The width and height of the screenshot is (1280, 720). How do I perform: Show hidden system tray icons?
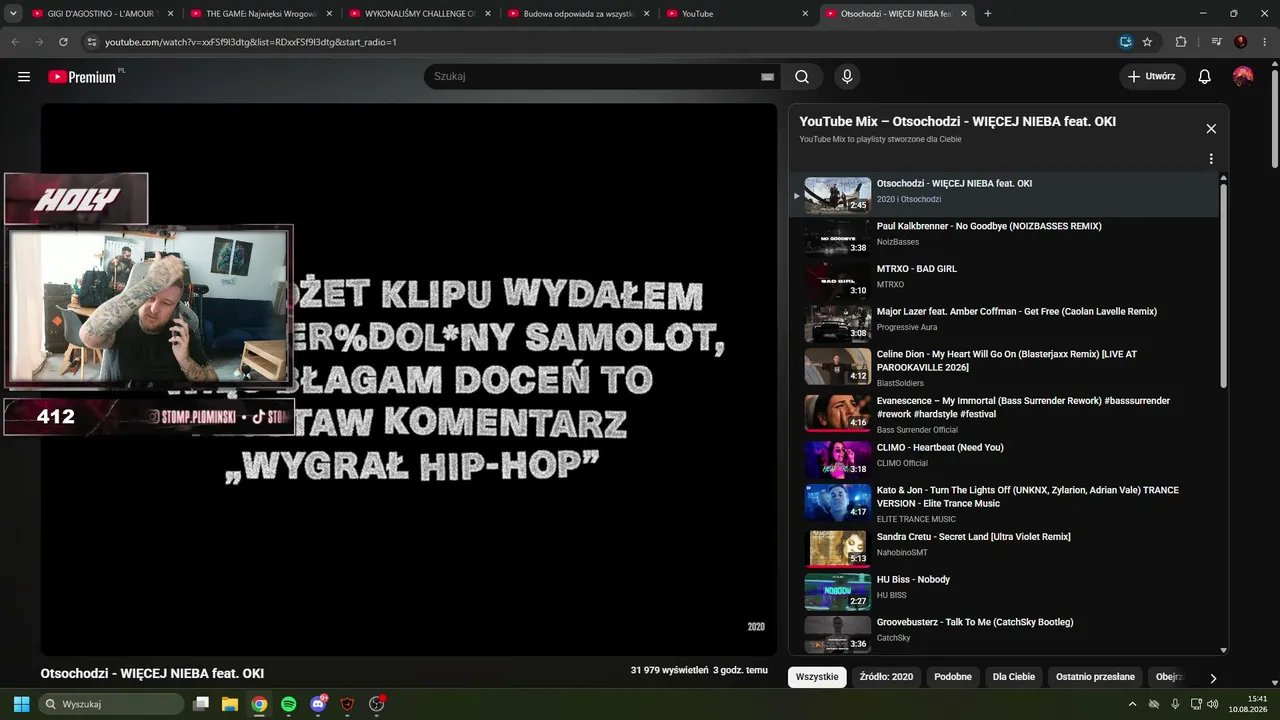(1132, 704)
